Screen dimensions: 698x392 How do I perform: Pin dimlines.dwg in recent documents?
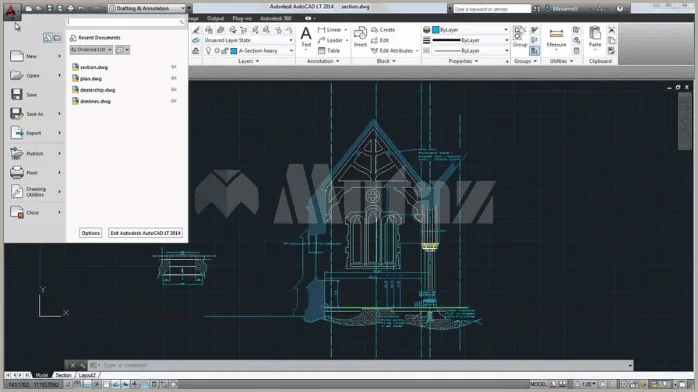[x=174, y=101]
